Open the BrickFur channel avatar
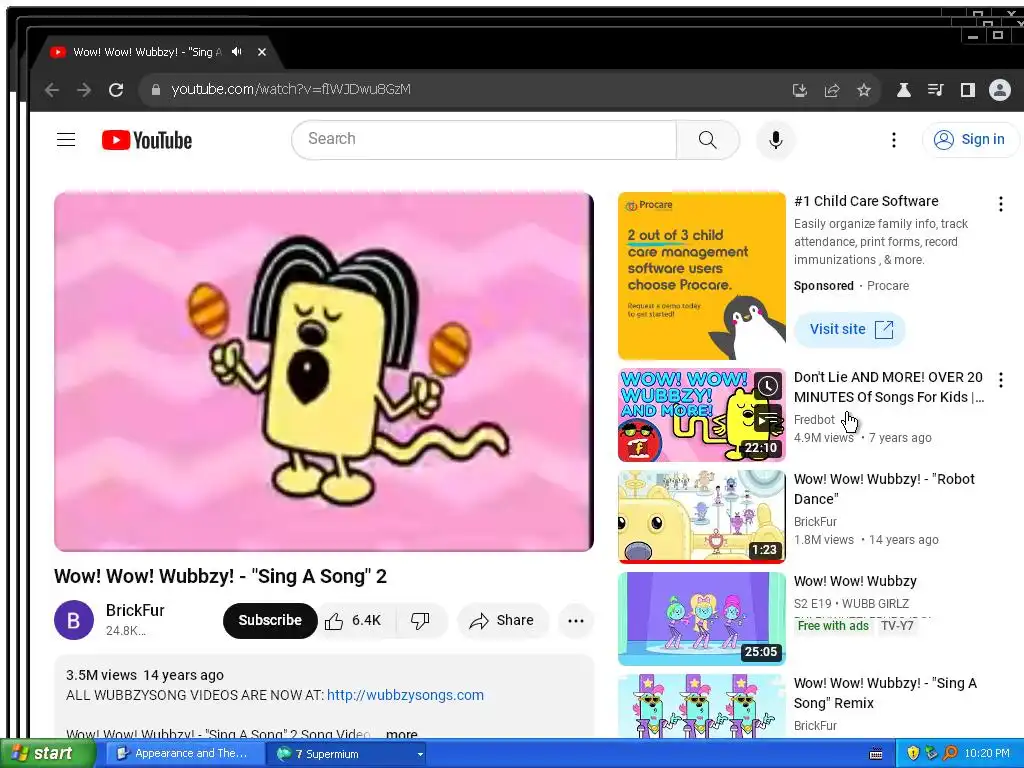 coord(74,620)
